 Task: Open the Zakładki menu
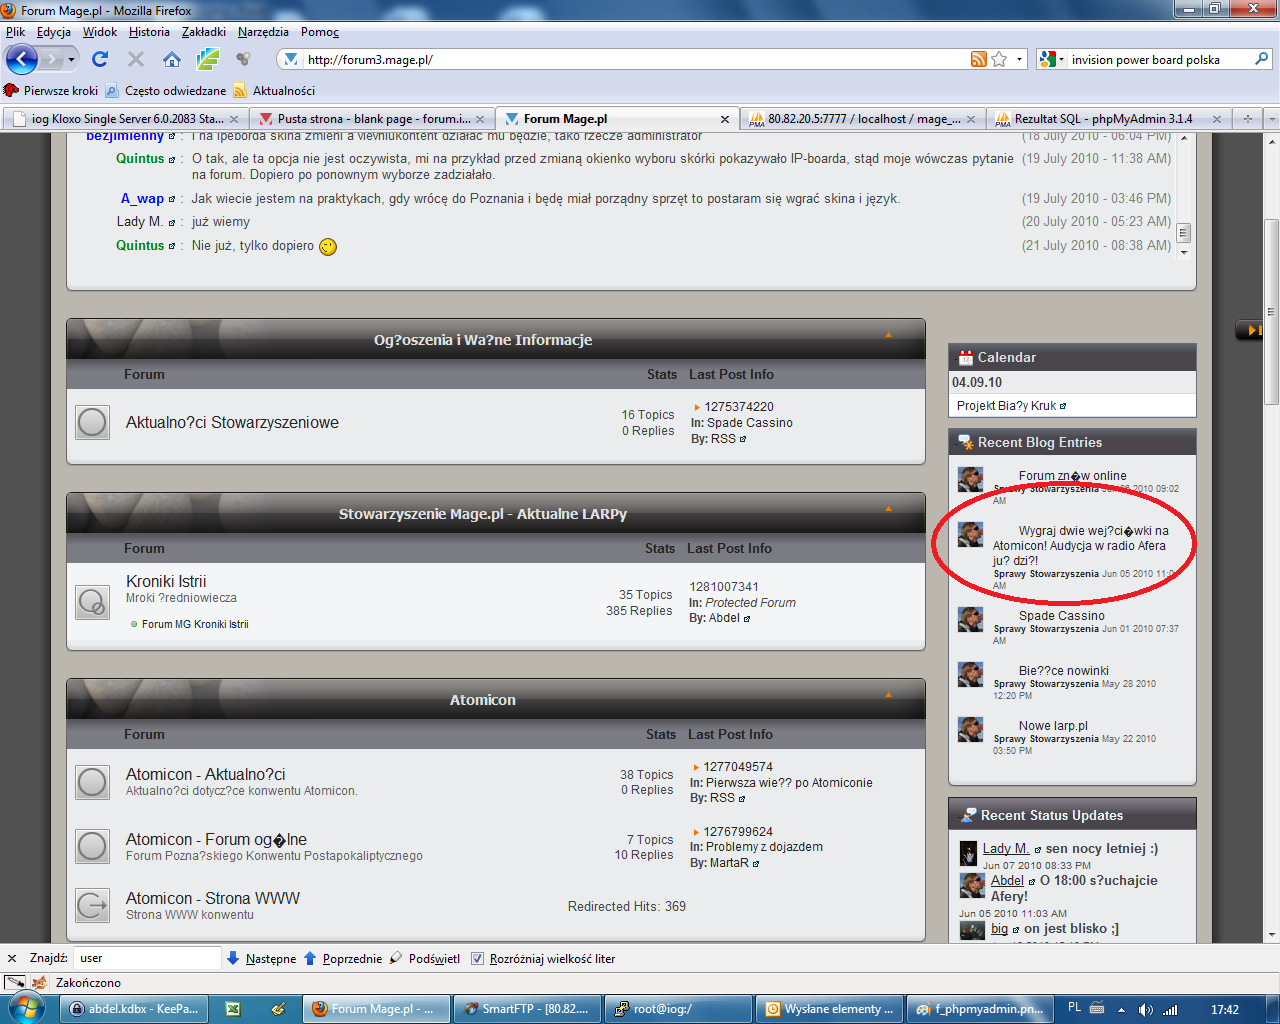203,32
